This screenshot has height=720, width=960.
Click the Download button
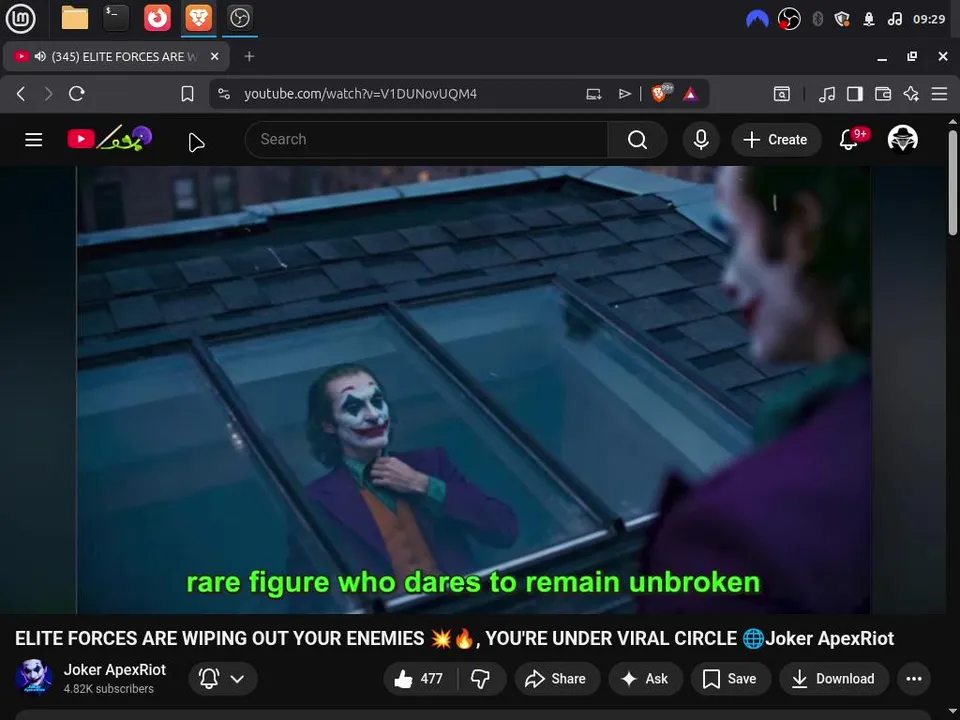pos(834,678)
